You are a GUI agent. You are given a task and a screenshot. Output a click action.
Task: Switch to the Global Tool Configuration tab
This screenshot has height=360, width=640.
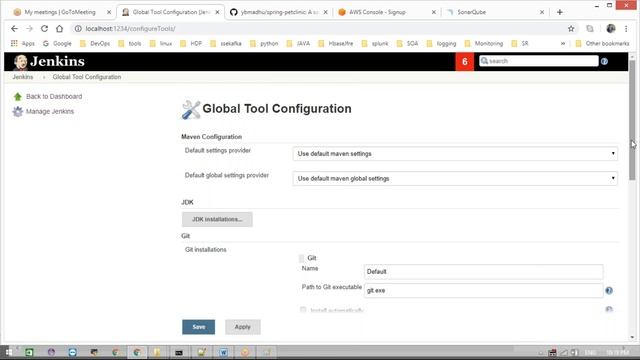coord(170,12)
